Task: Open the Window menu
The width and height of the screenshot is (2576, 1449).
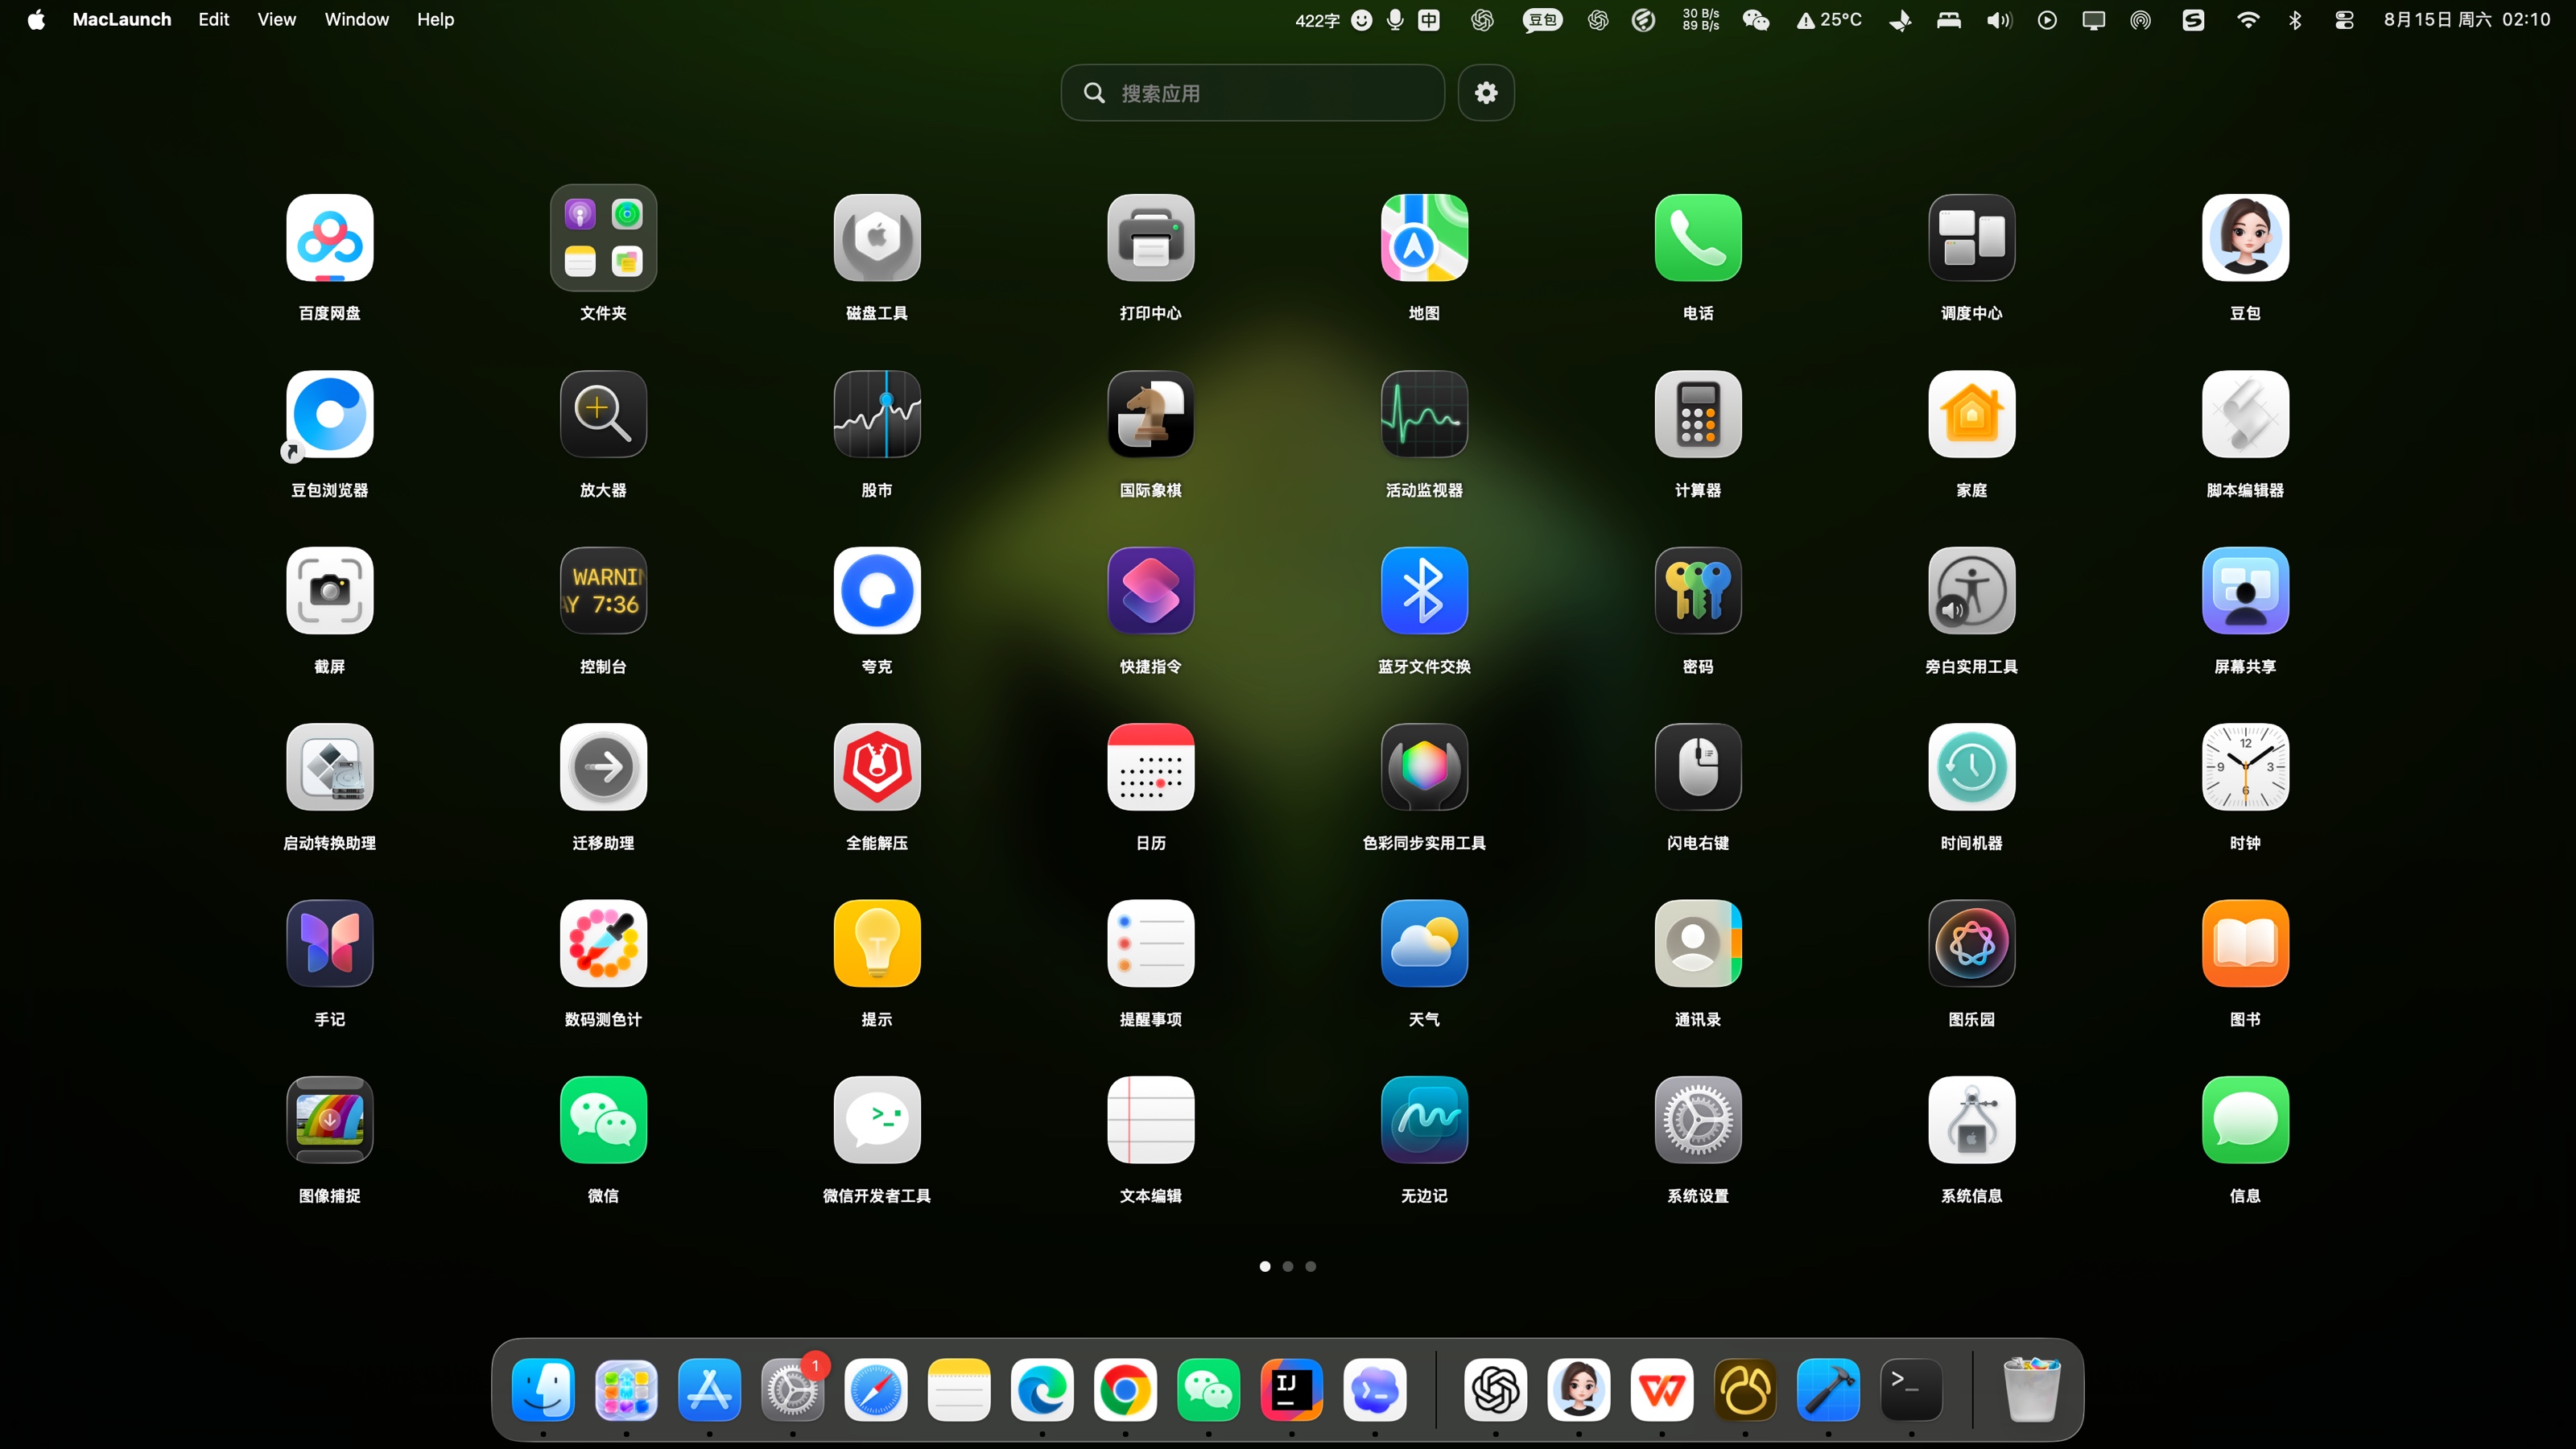Action: tap(357, 19)
